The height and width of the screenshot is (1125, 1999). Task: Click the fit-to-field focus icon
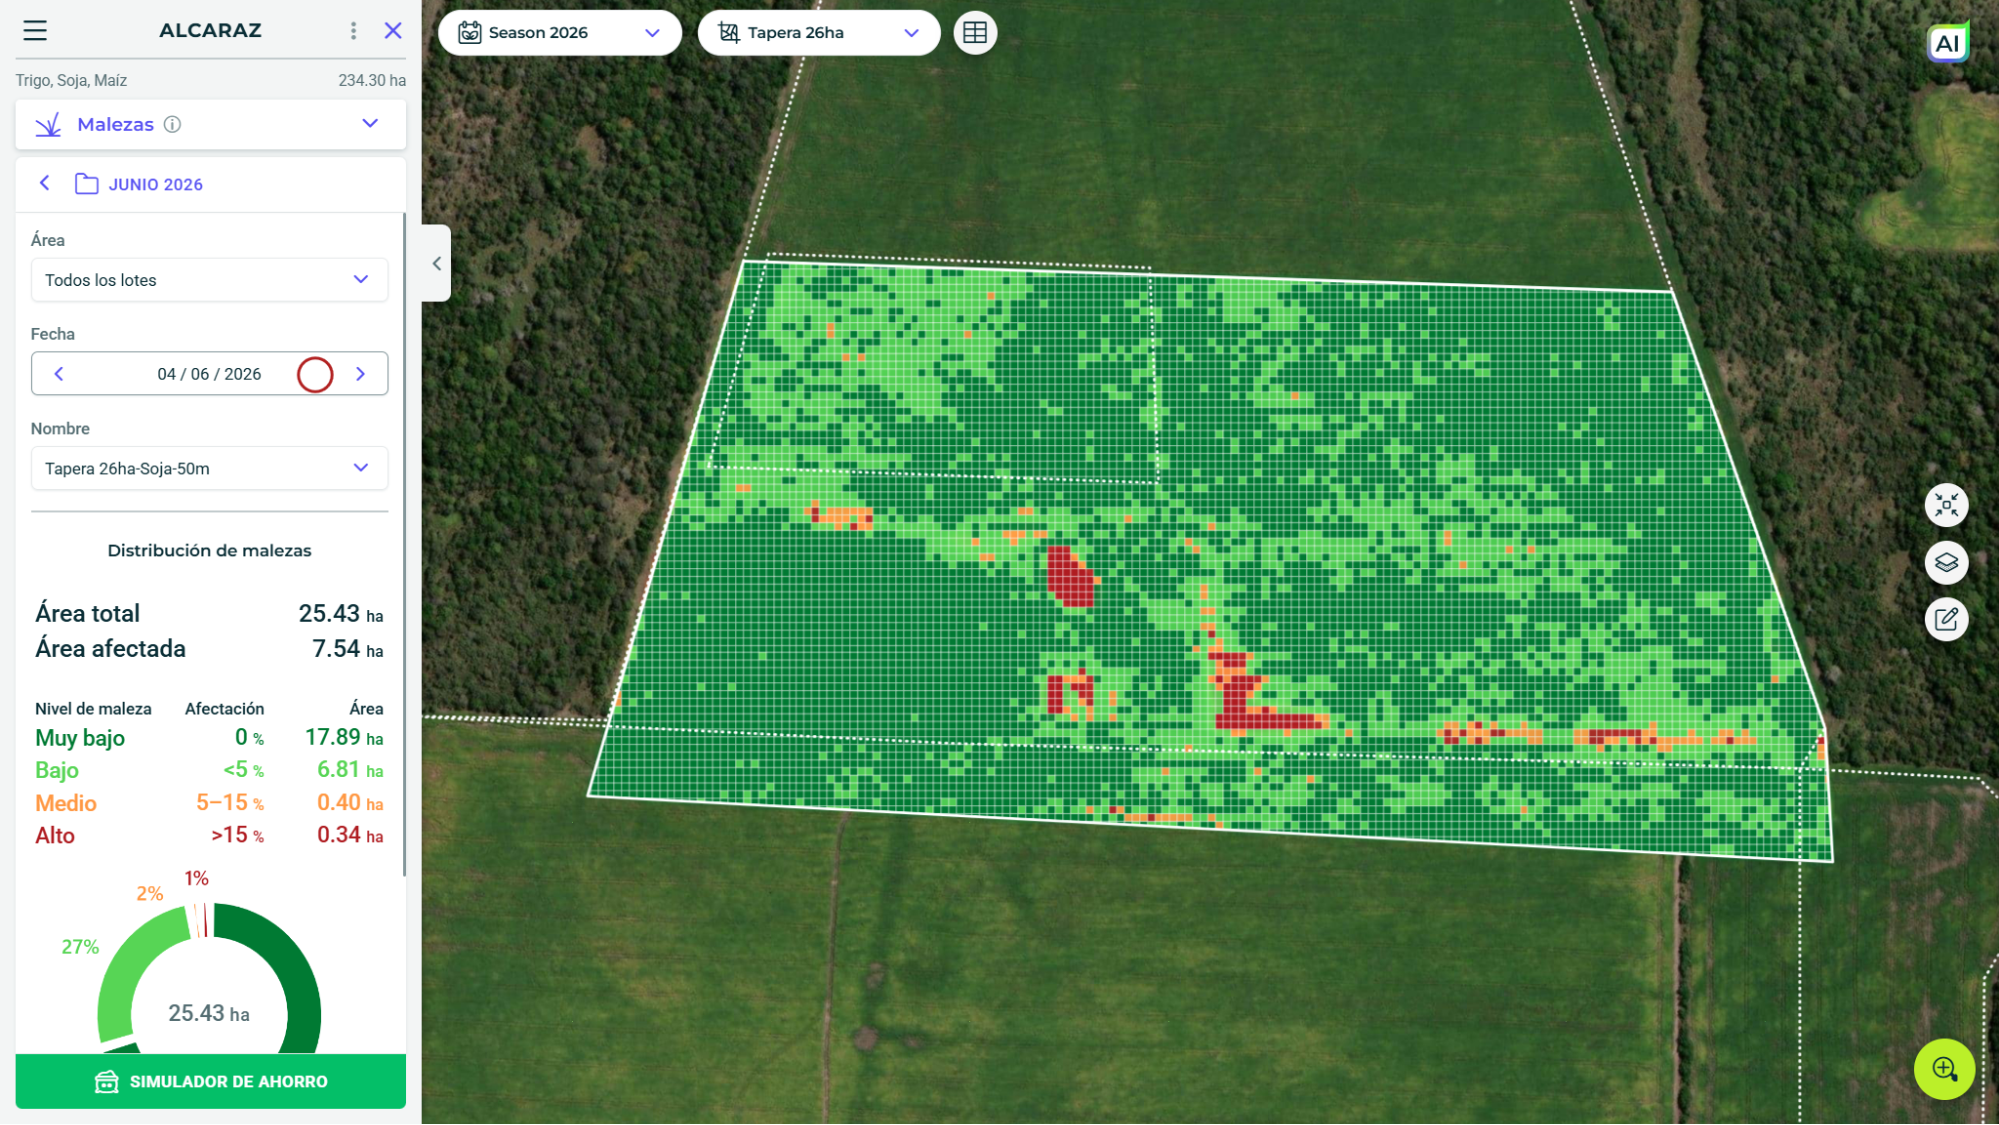1946,505
